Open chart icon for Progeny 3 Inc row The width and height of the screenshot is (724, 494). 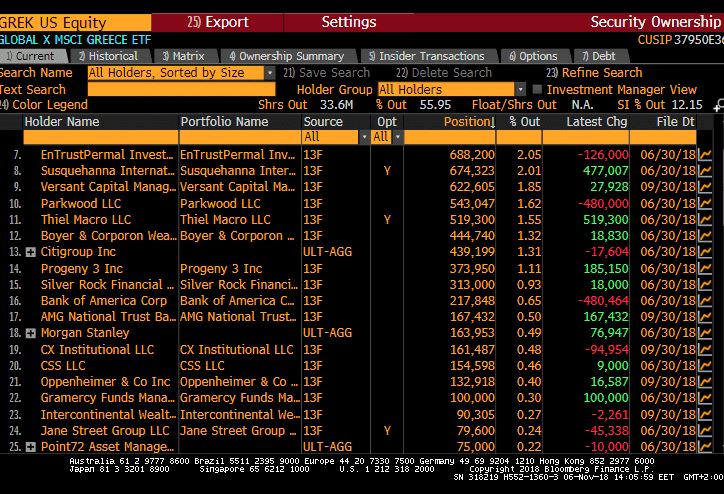[705, 269]
